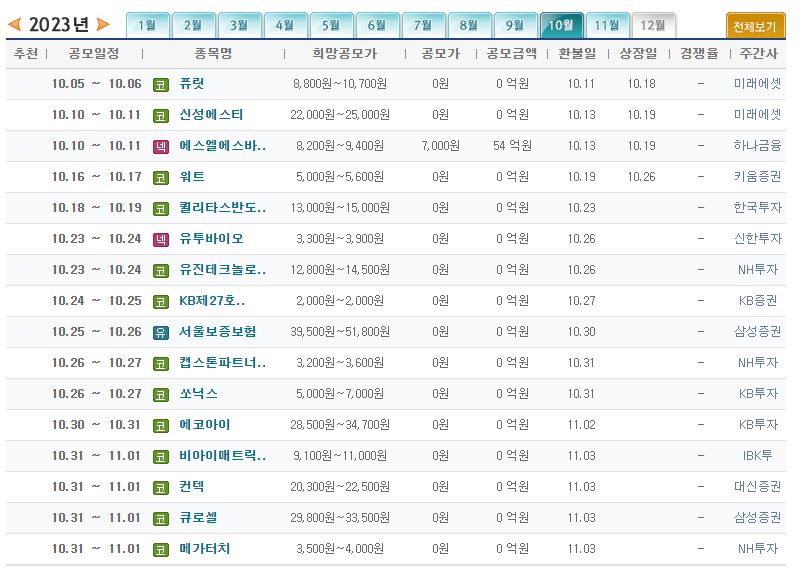Go to next year arrow
This screenshot has height=577, width=801.
pos(103,24)
